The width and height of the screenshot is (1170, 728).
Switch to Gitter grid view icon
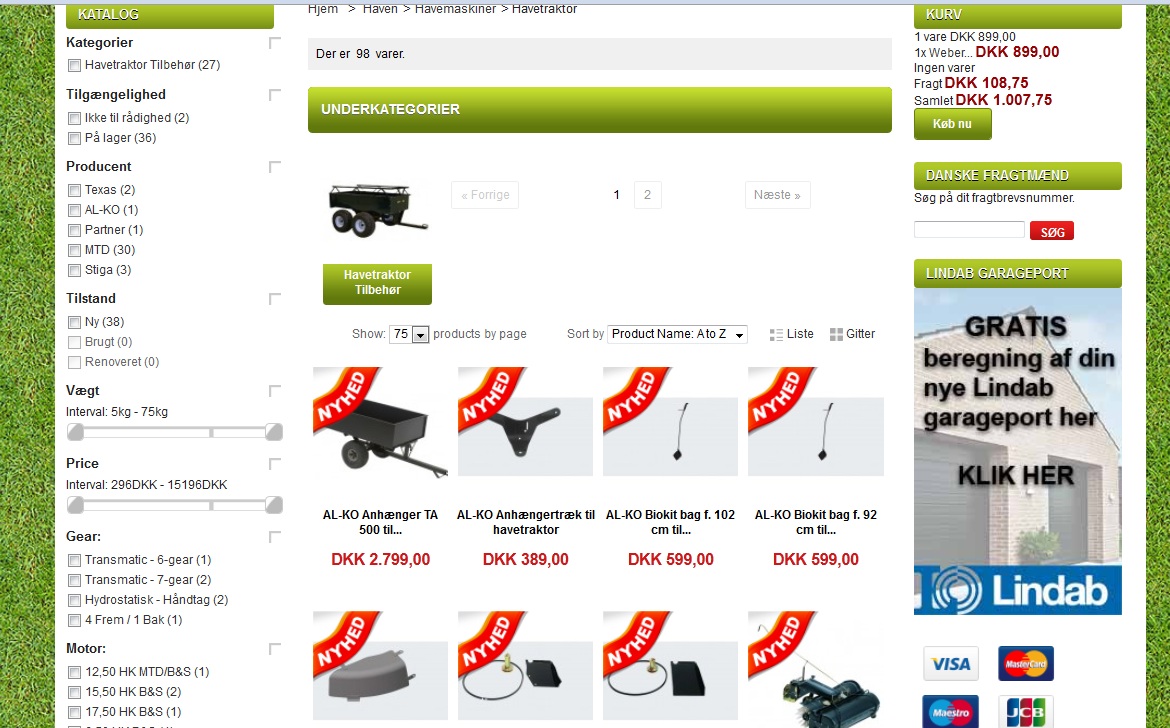click(x=836, y=334)
